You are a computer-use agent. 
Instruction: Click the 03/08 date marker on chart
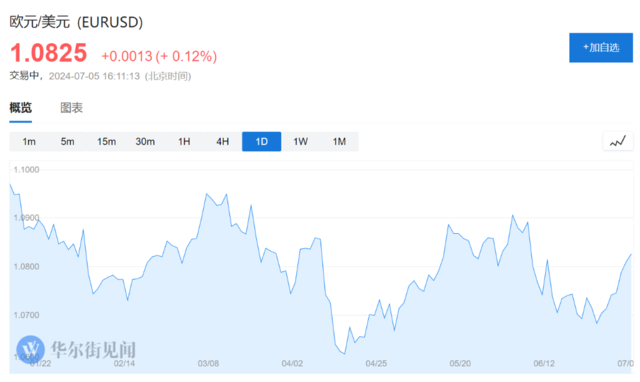click(208, 363)
